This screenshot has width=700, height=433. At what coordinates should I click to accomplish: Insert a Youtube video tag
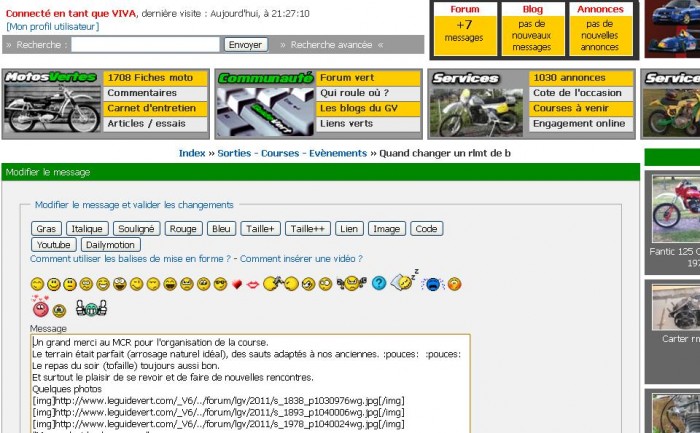(54, 245)
